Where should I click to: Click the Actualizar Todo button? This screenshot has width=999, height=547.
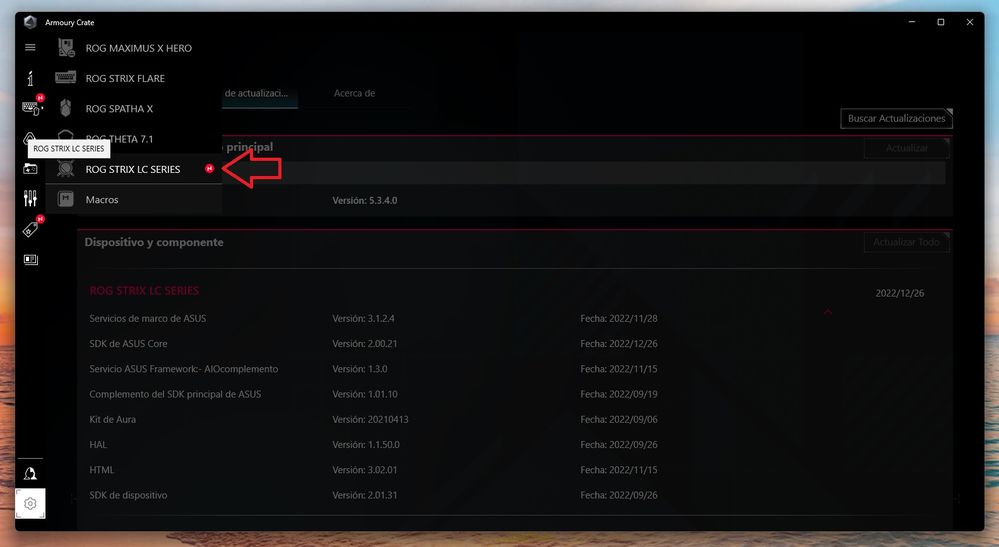906,242
